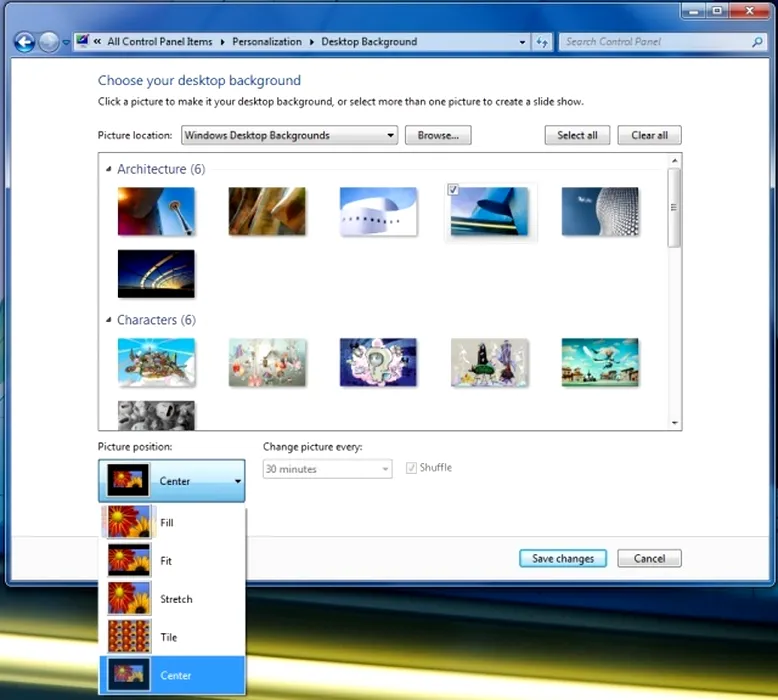This screenshot has height=700, width=778.
Task: Toggle the Shuffle checkbox
Action: pyautogui.click(x=411, y=468)
